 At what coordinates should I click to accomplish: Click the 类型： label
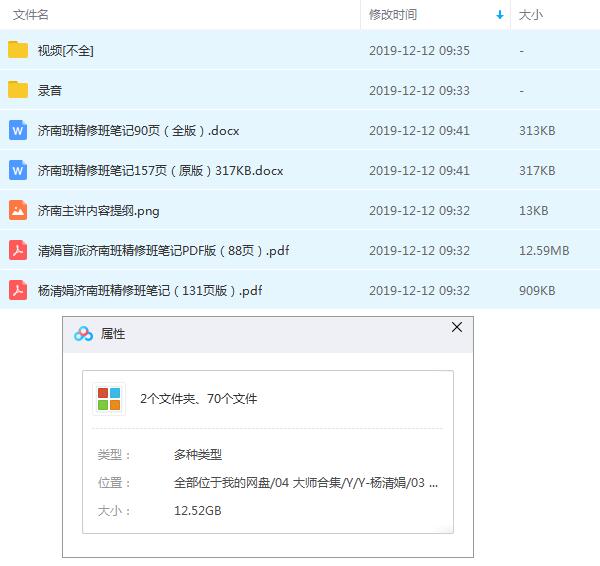(114, 455)
